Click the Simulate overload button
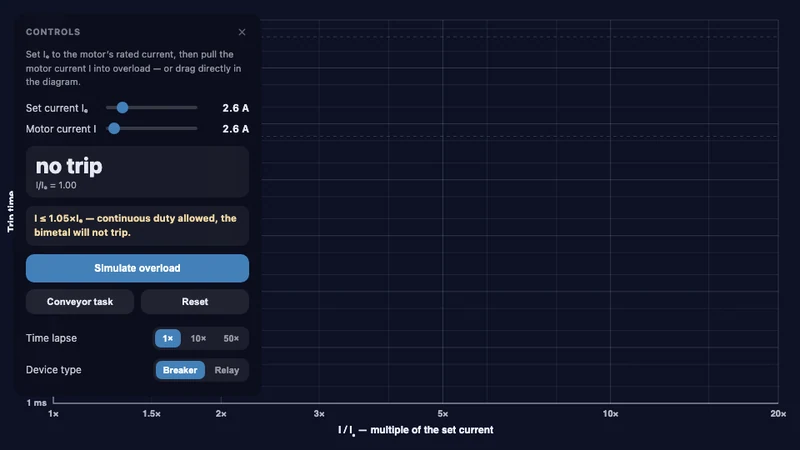Image resolution: width=800 pixels, height=450 pixels. coord(137,268)
